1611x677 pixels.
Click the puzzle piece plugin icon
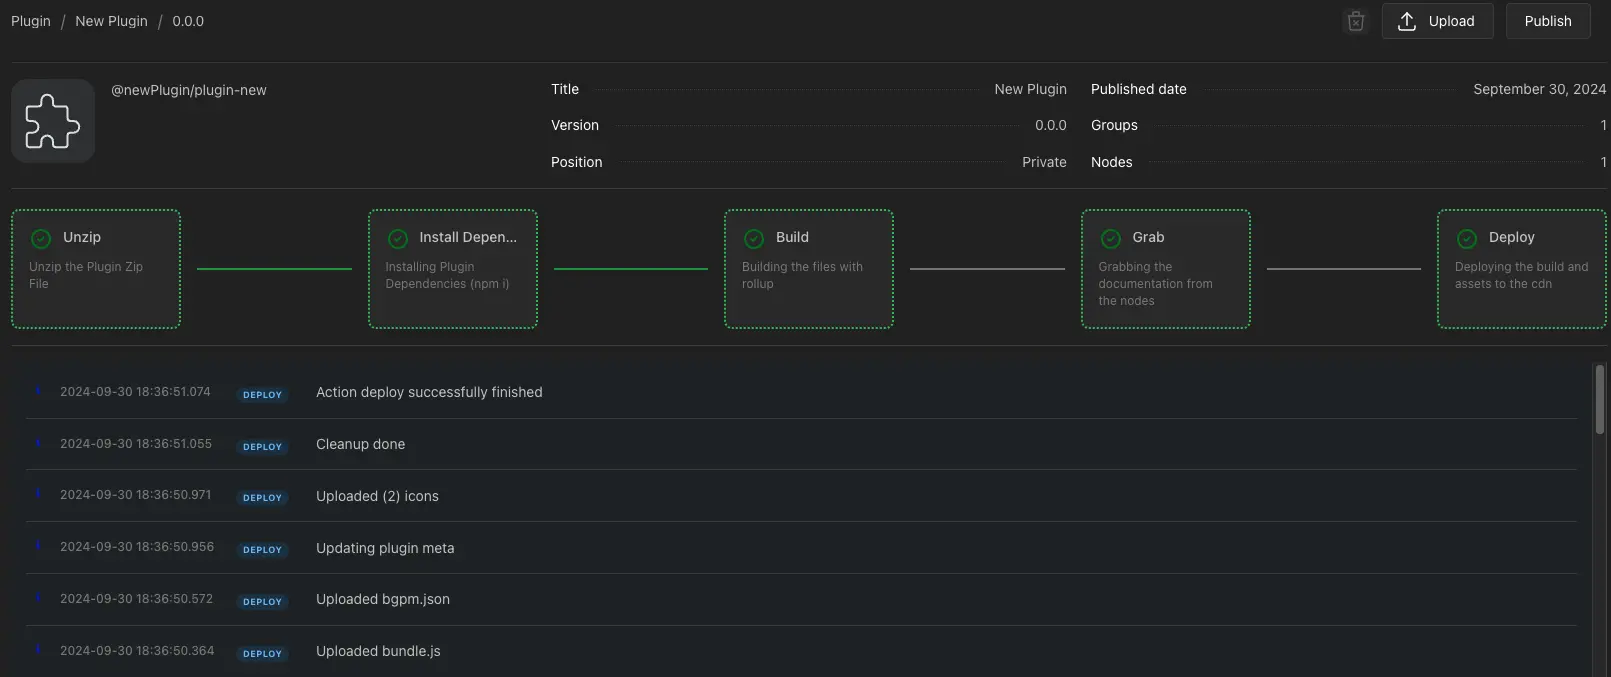click(53, 121)
